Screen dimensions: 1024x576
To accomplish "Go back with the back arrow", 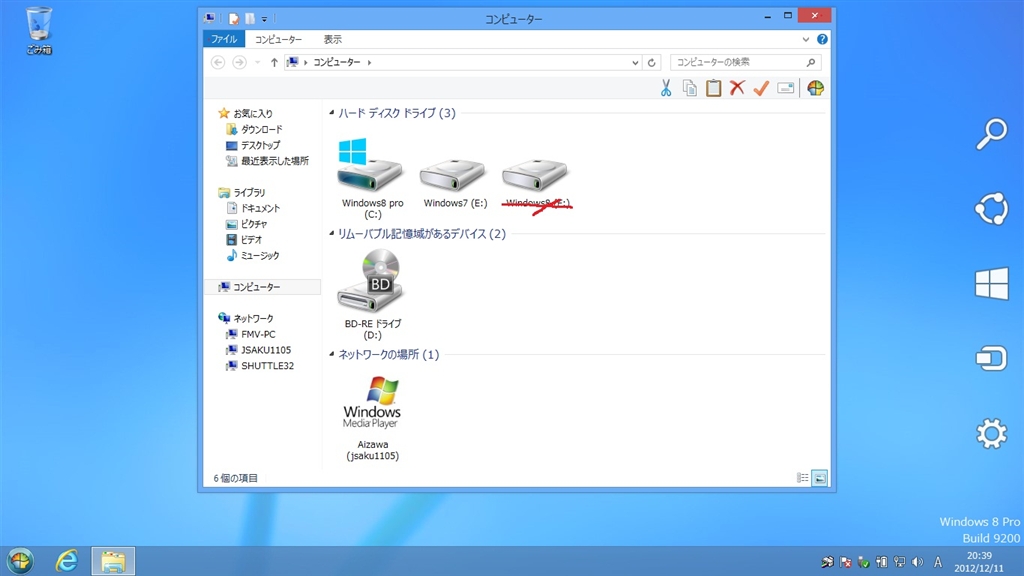I will click(x=218, y=62).
